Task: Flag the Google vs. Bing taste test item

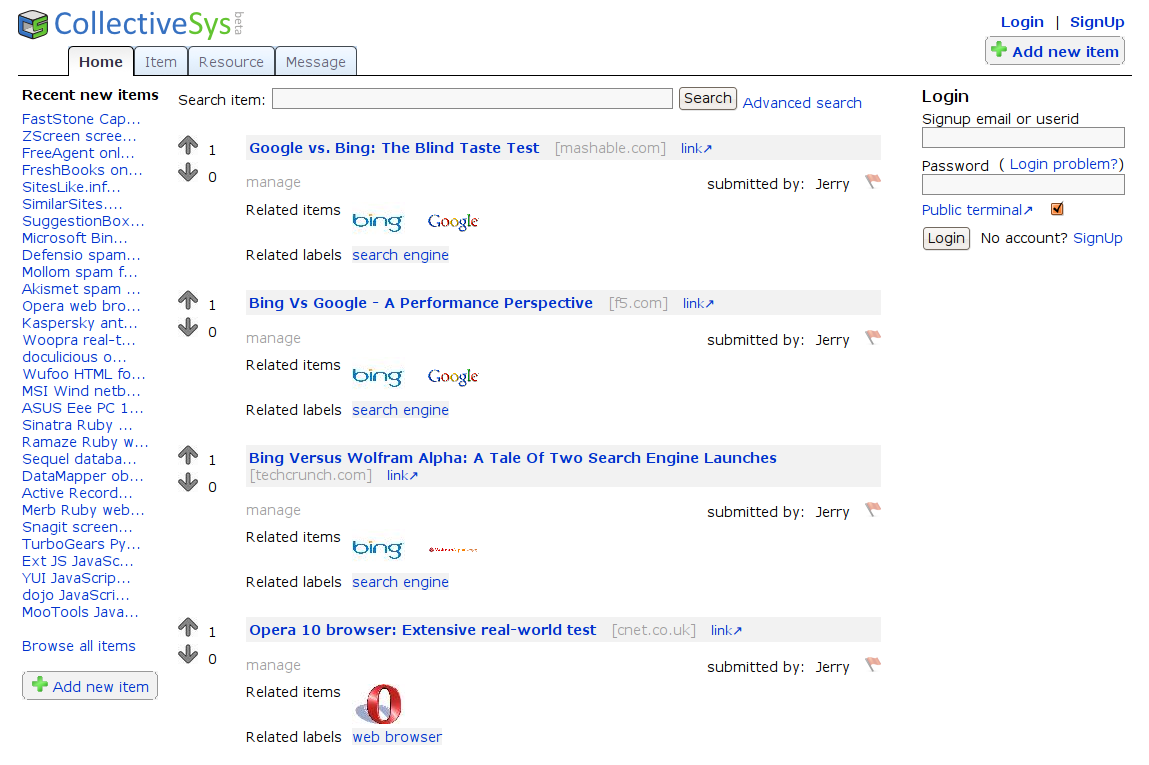Action: 872,182
